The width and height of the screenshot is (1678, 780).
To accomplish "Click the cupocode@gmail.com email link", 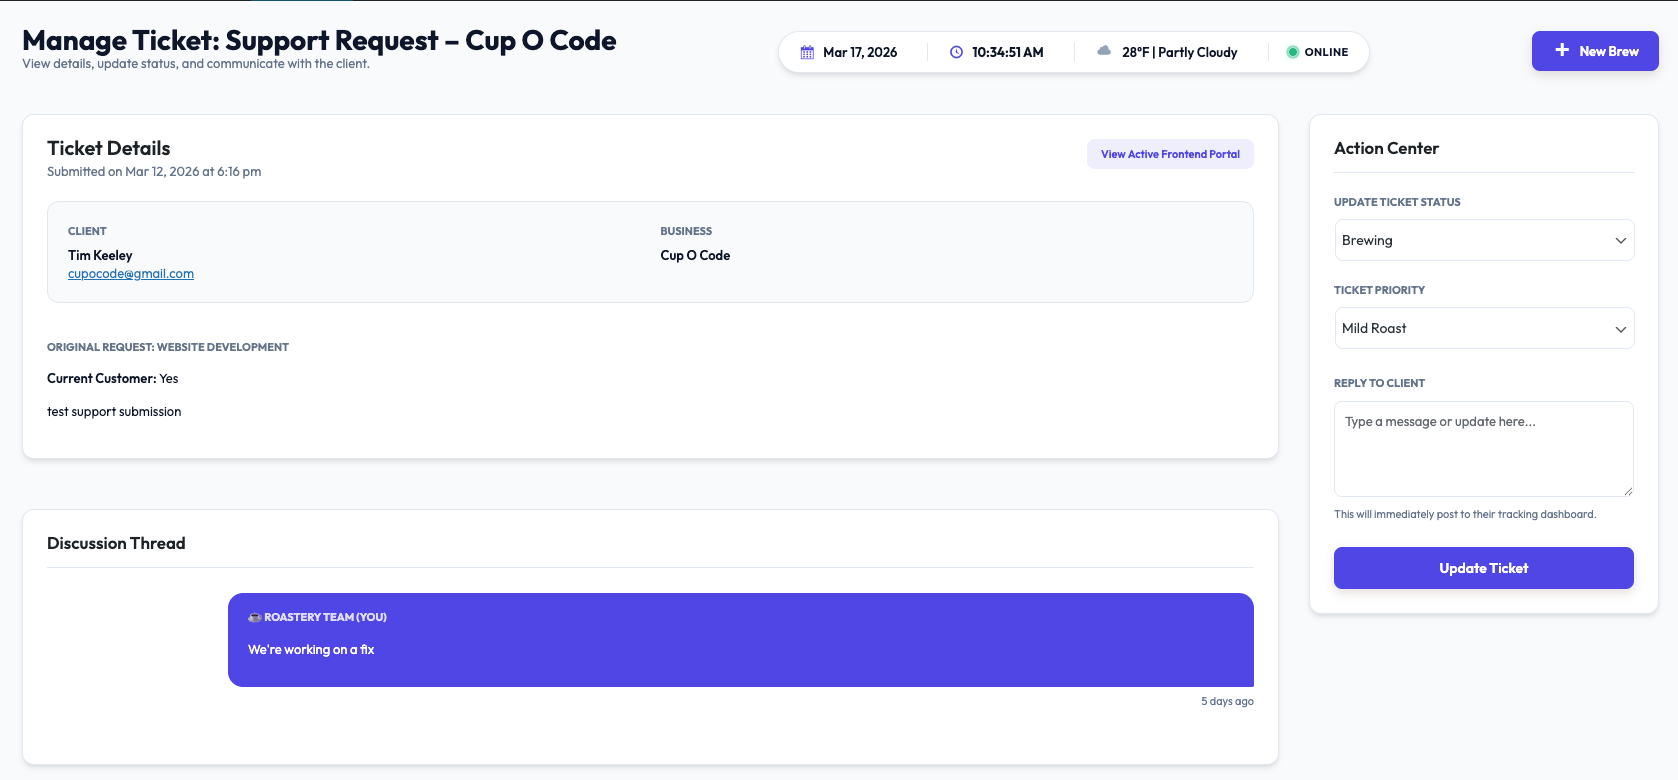I will 131,274.
